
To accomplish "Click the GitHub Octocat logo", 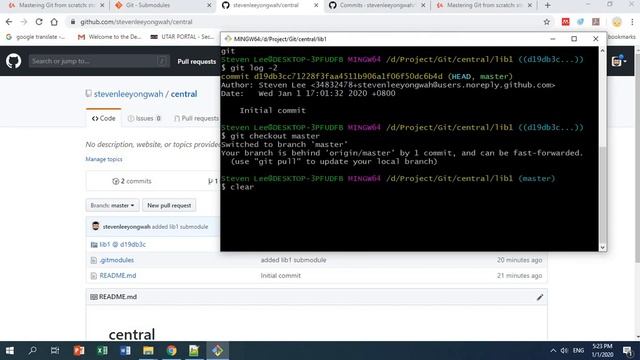I will [x=13, y=61].
